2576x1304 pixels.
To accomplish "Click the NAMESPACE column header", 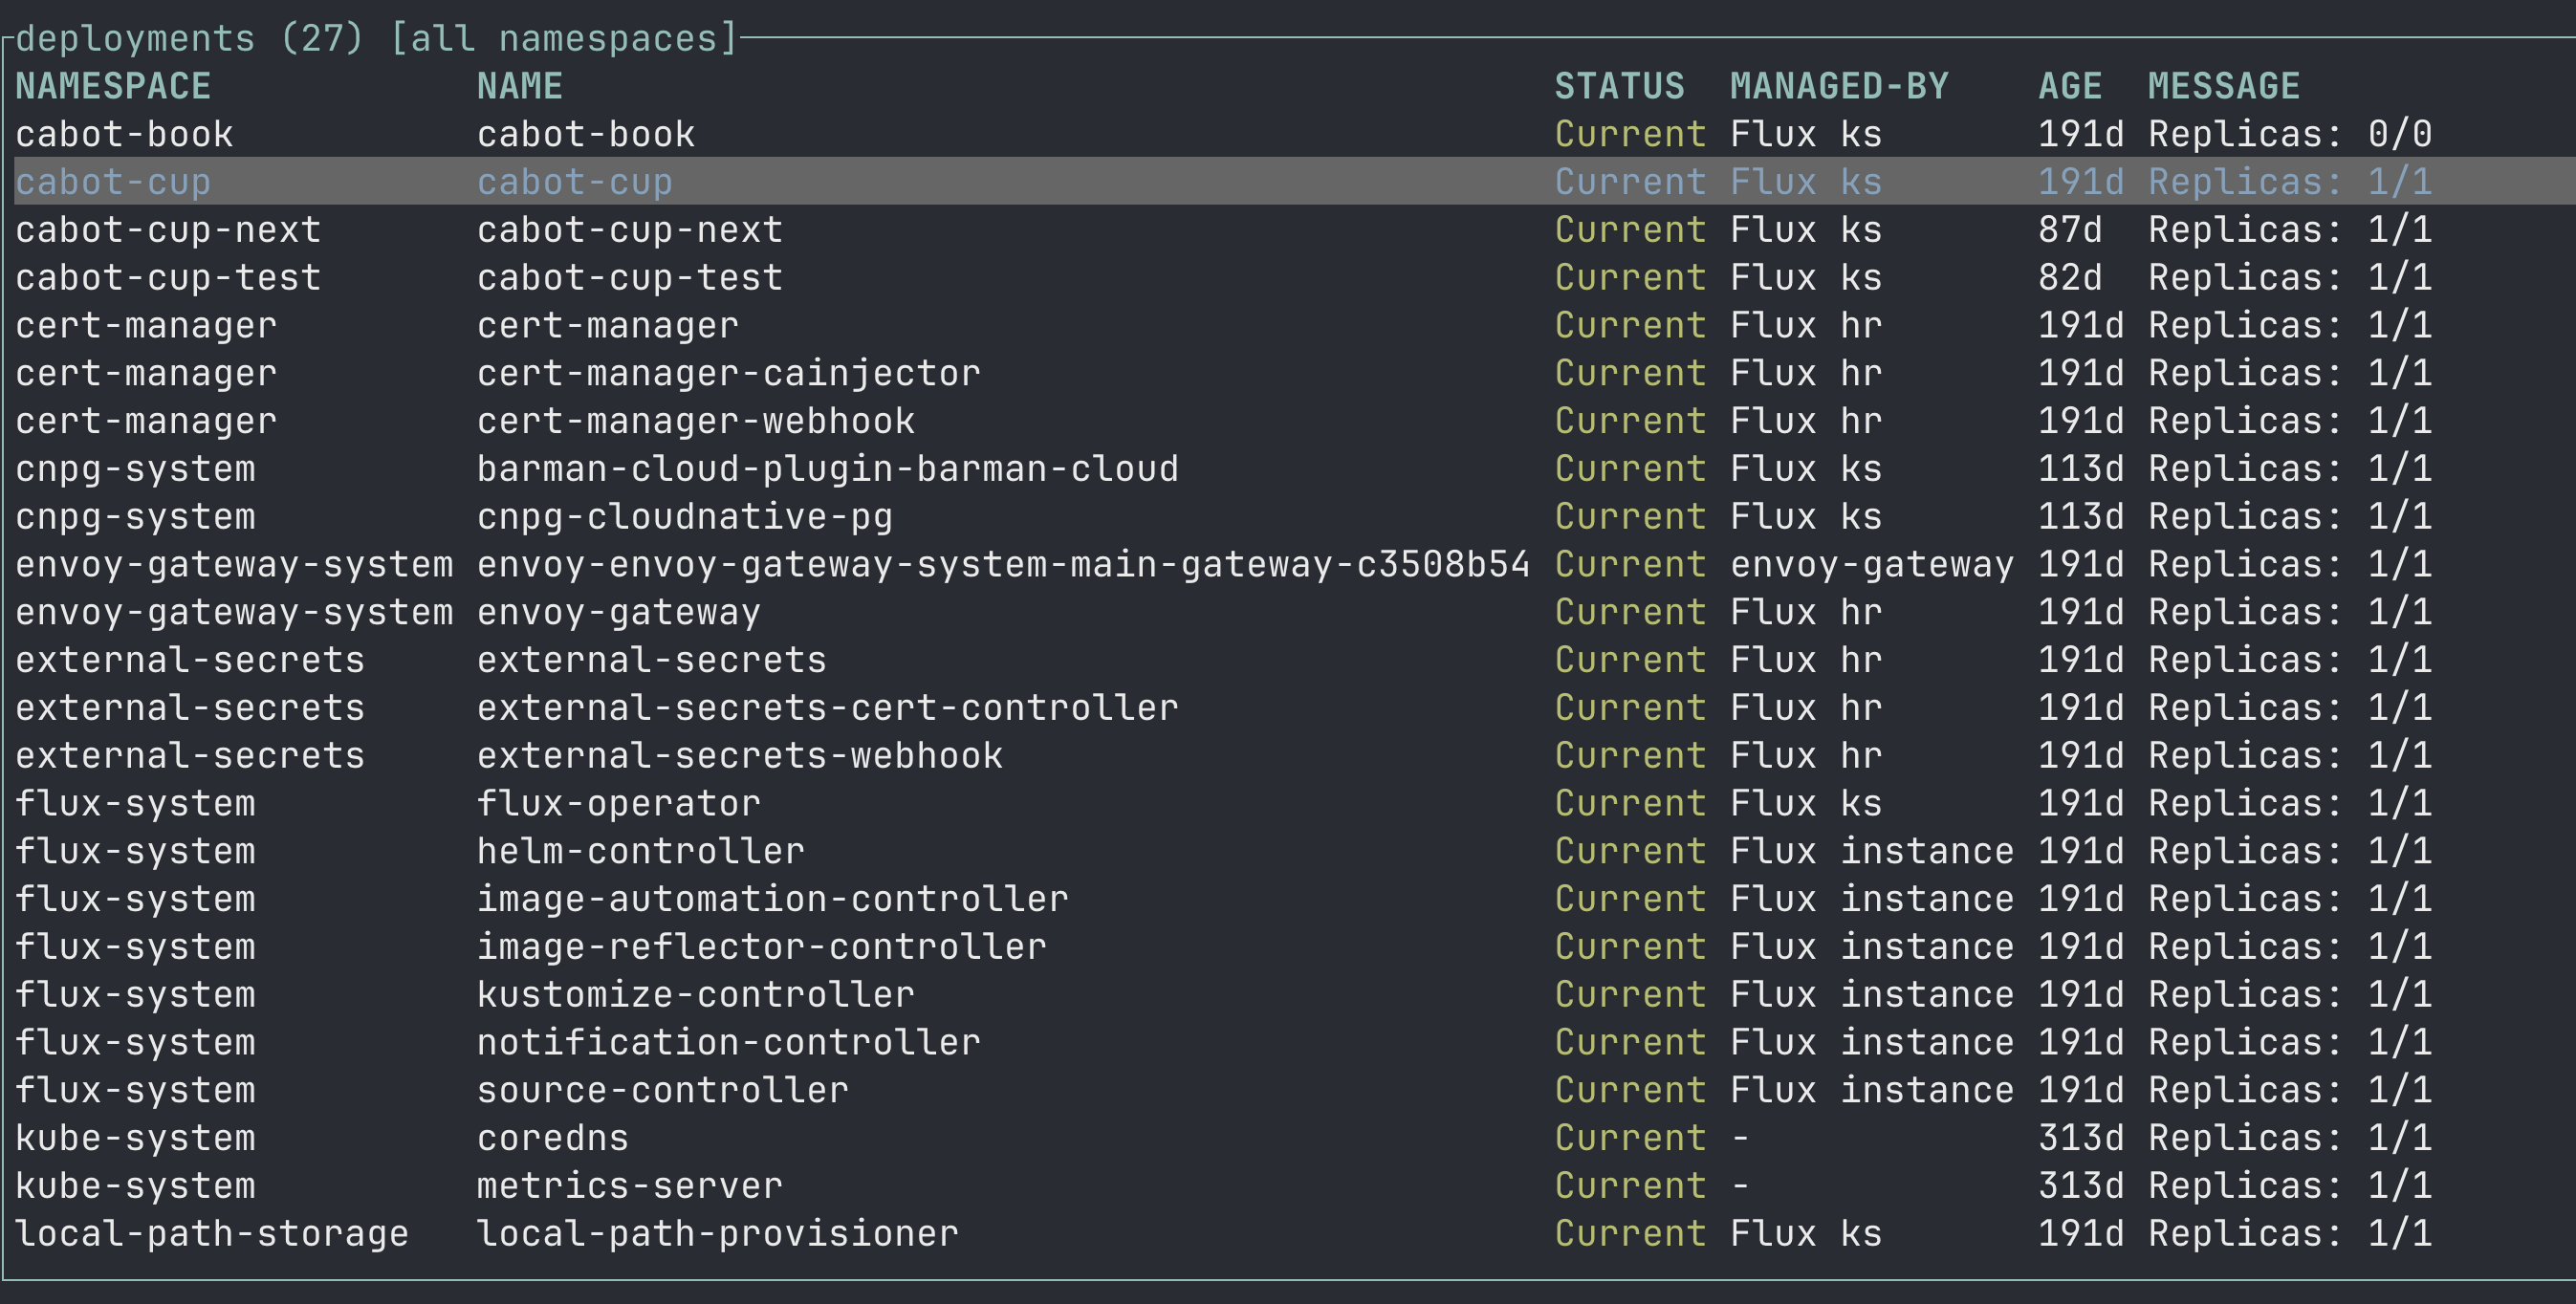I will pyautogui.click(x=113, y=86).
